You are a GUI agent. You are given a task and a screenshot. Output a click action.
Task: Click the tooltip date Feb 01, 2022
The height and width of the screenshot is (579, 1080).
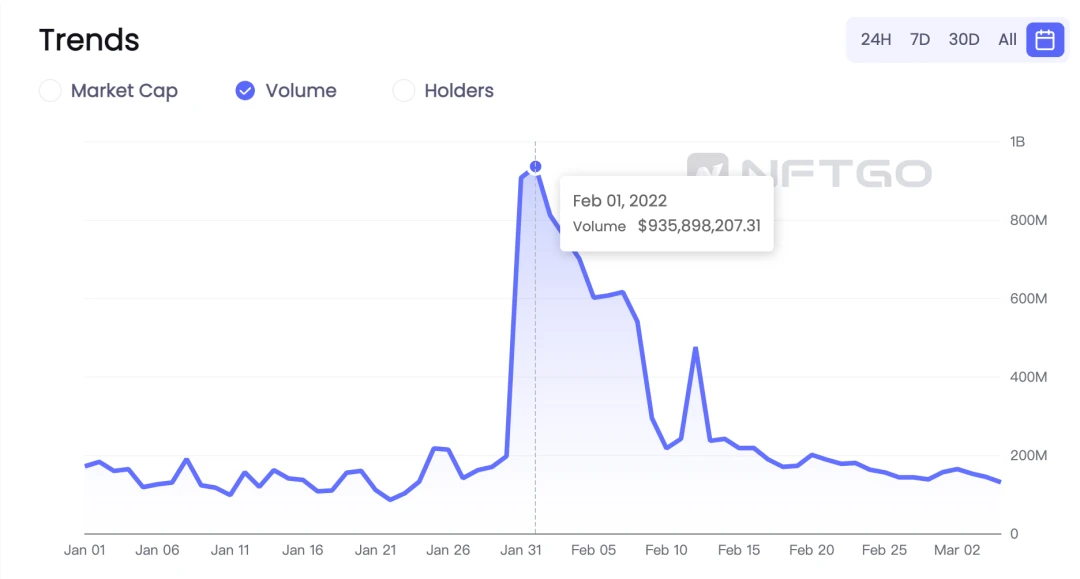(620, 201)
